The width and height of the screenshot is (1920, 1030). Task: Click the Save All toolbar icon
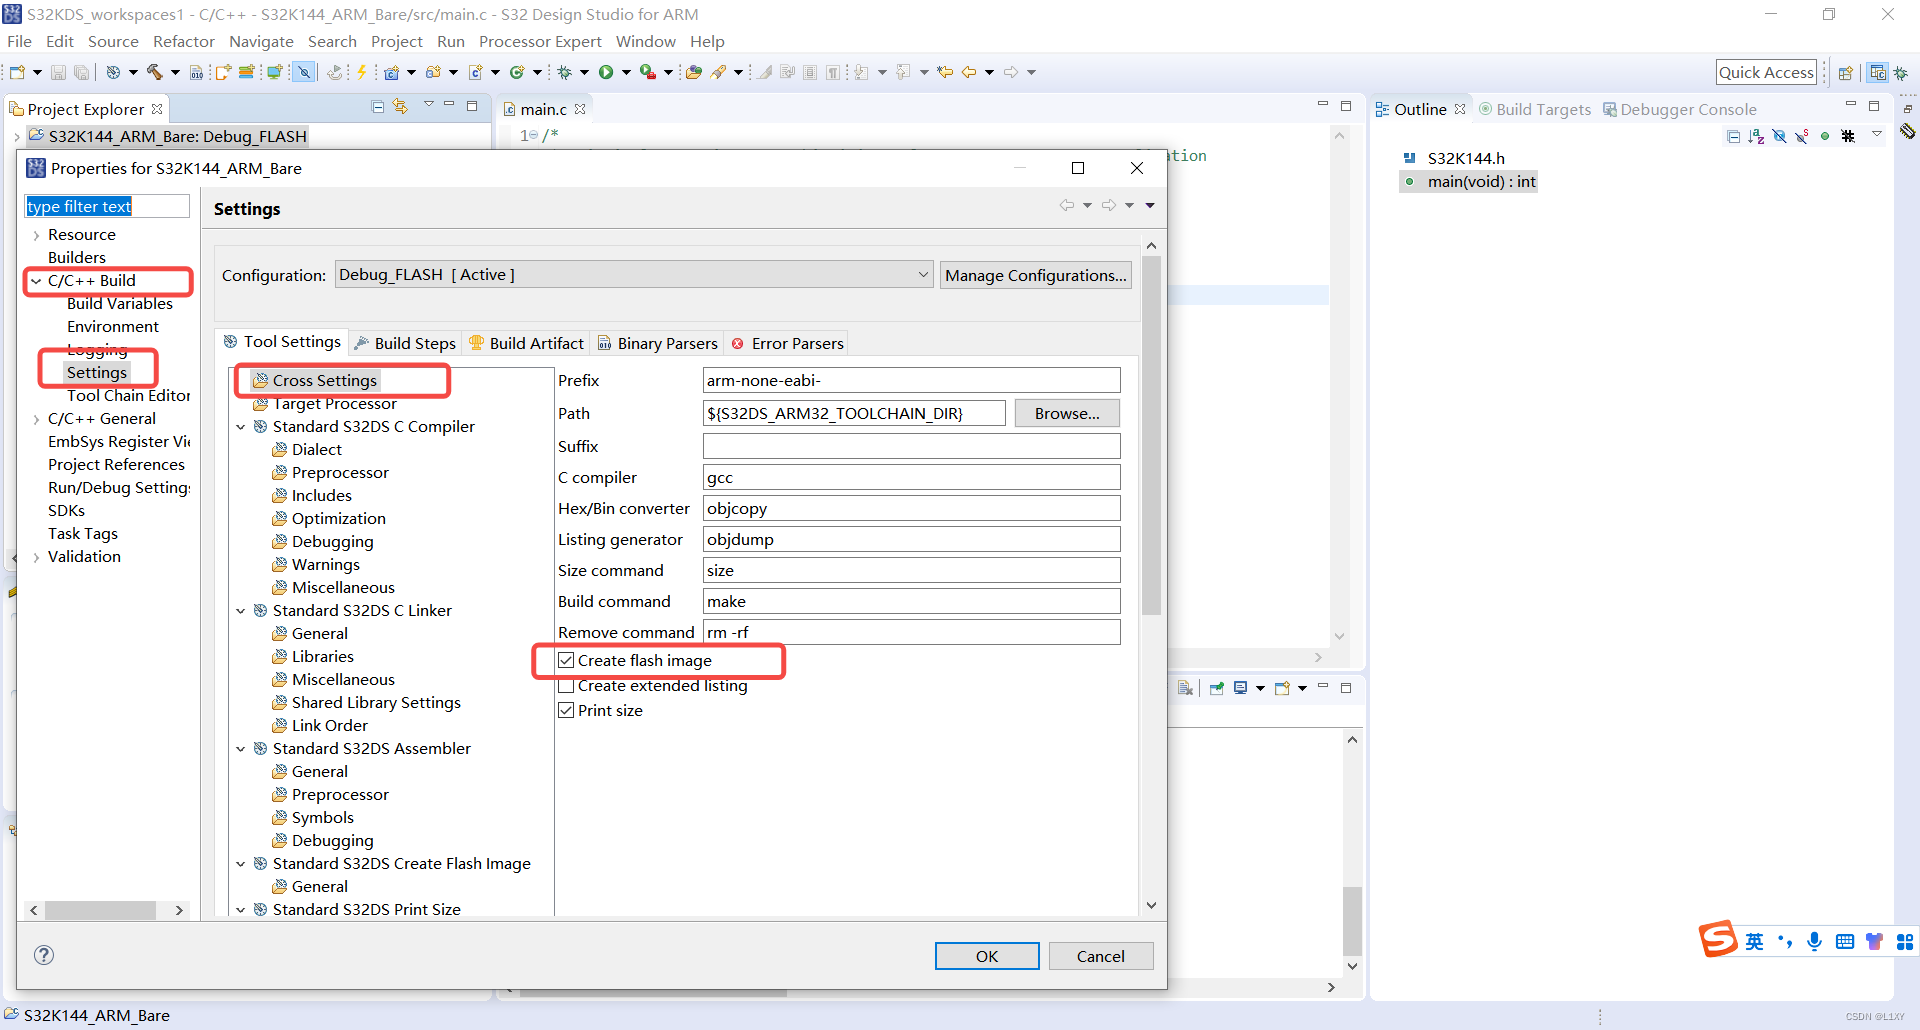82,72
